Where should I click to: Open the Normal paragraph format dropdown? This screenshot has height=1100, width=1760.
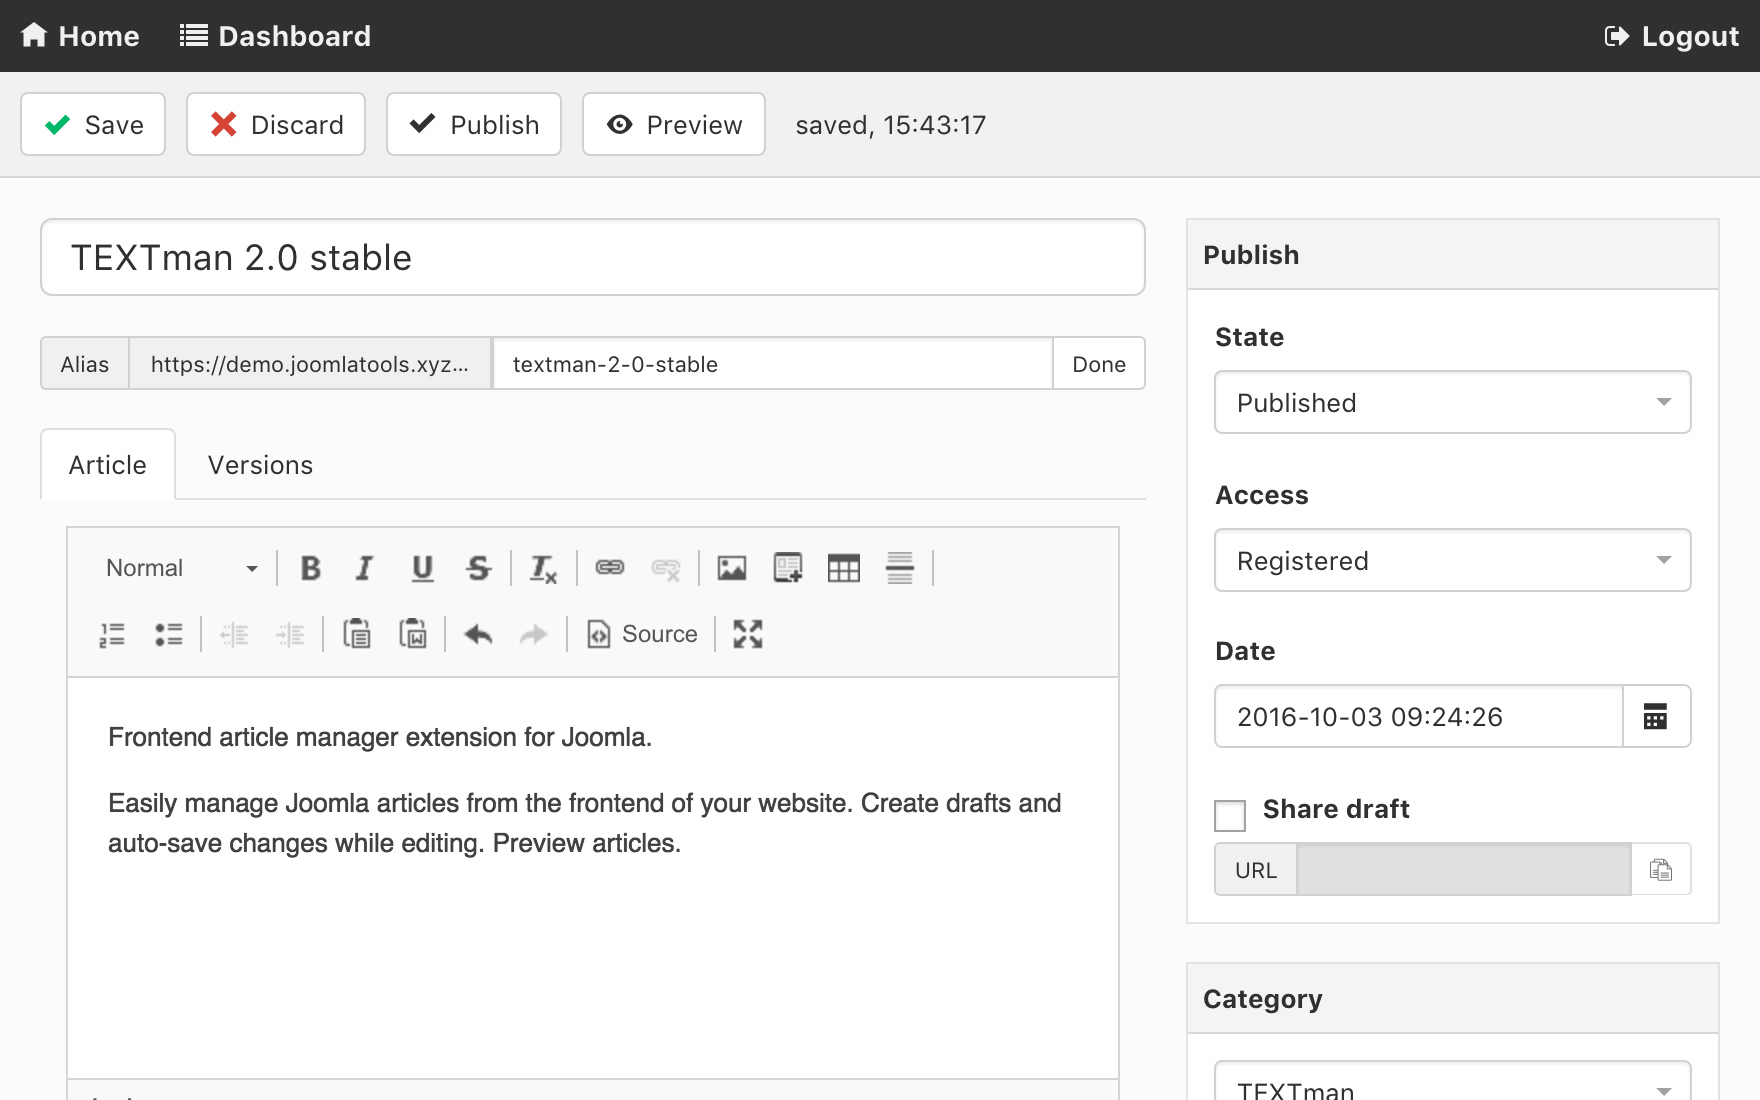tap(181, 568)
